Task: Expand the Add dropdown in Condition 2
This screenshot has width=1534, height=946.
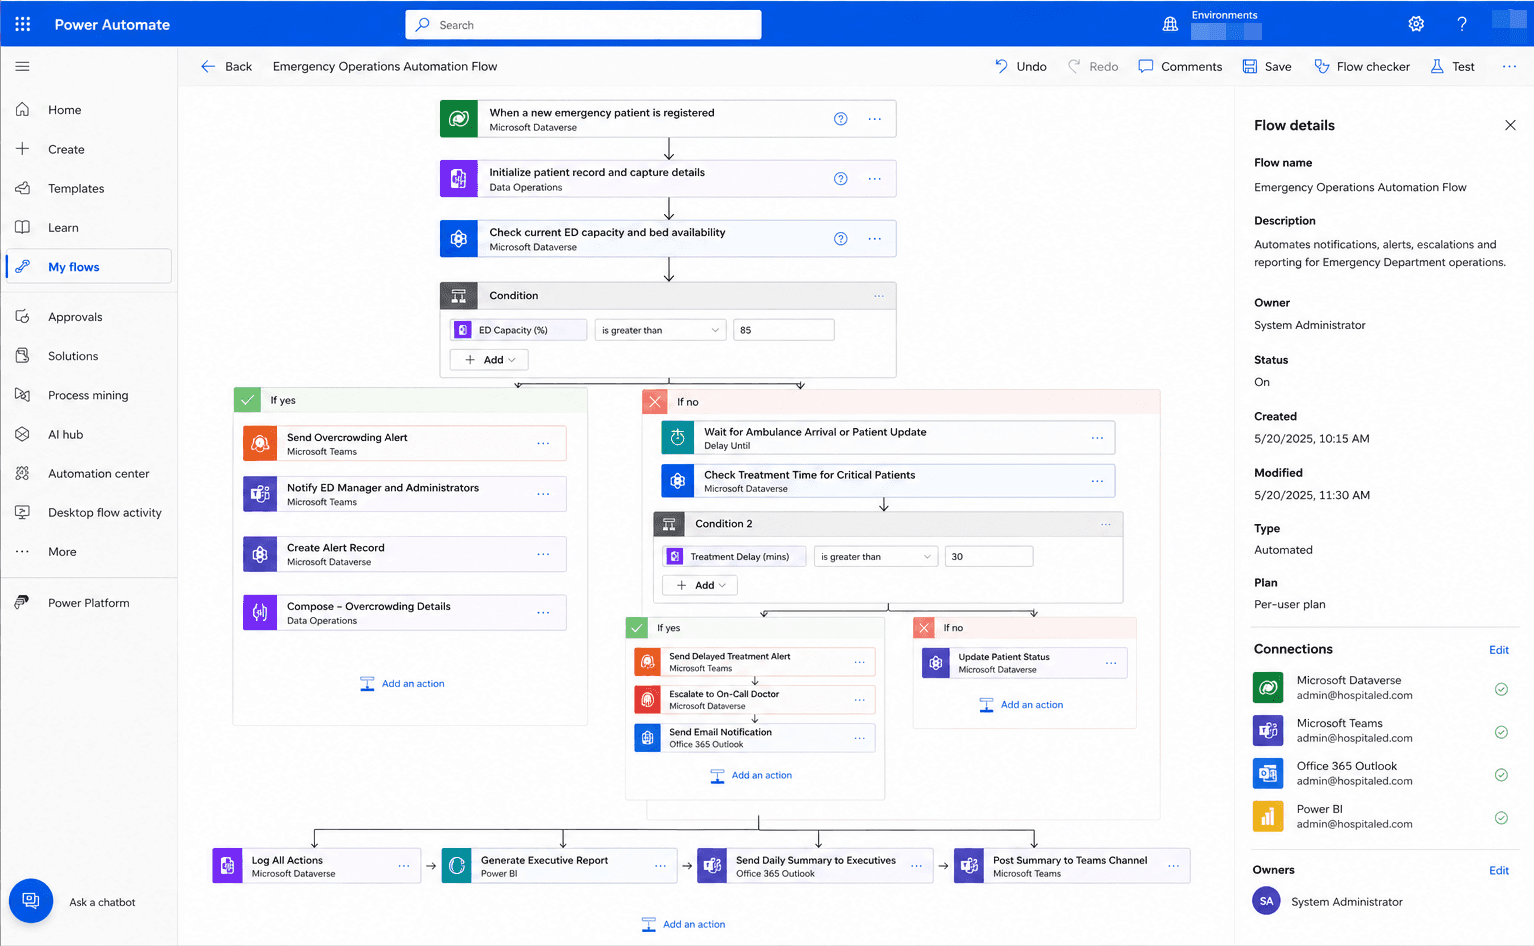Action: click(x=700, y=585)
